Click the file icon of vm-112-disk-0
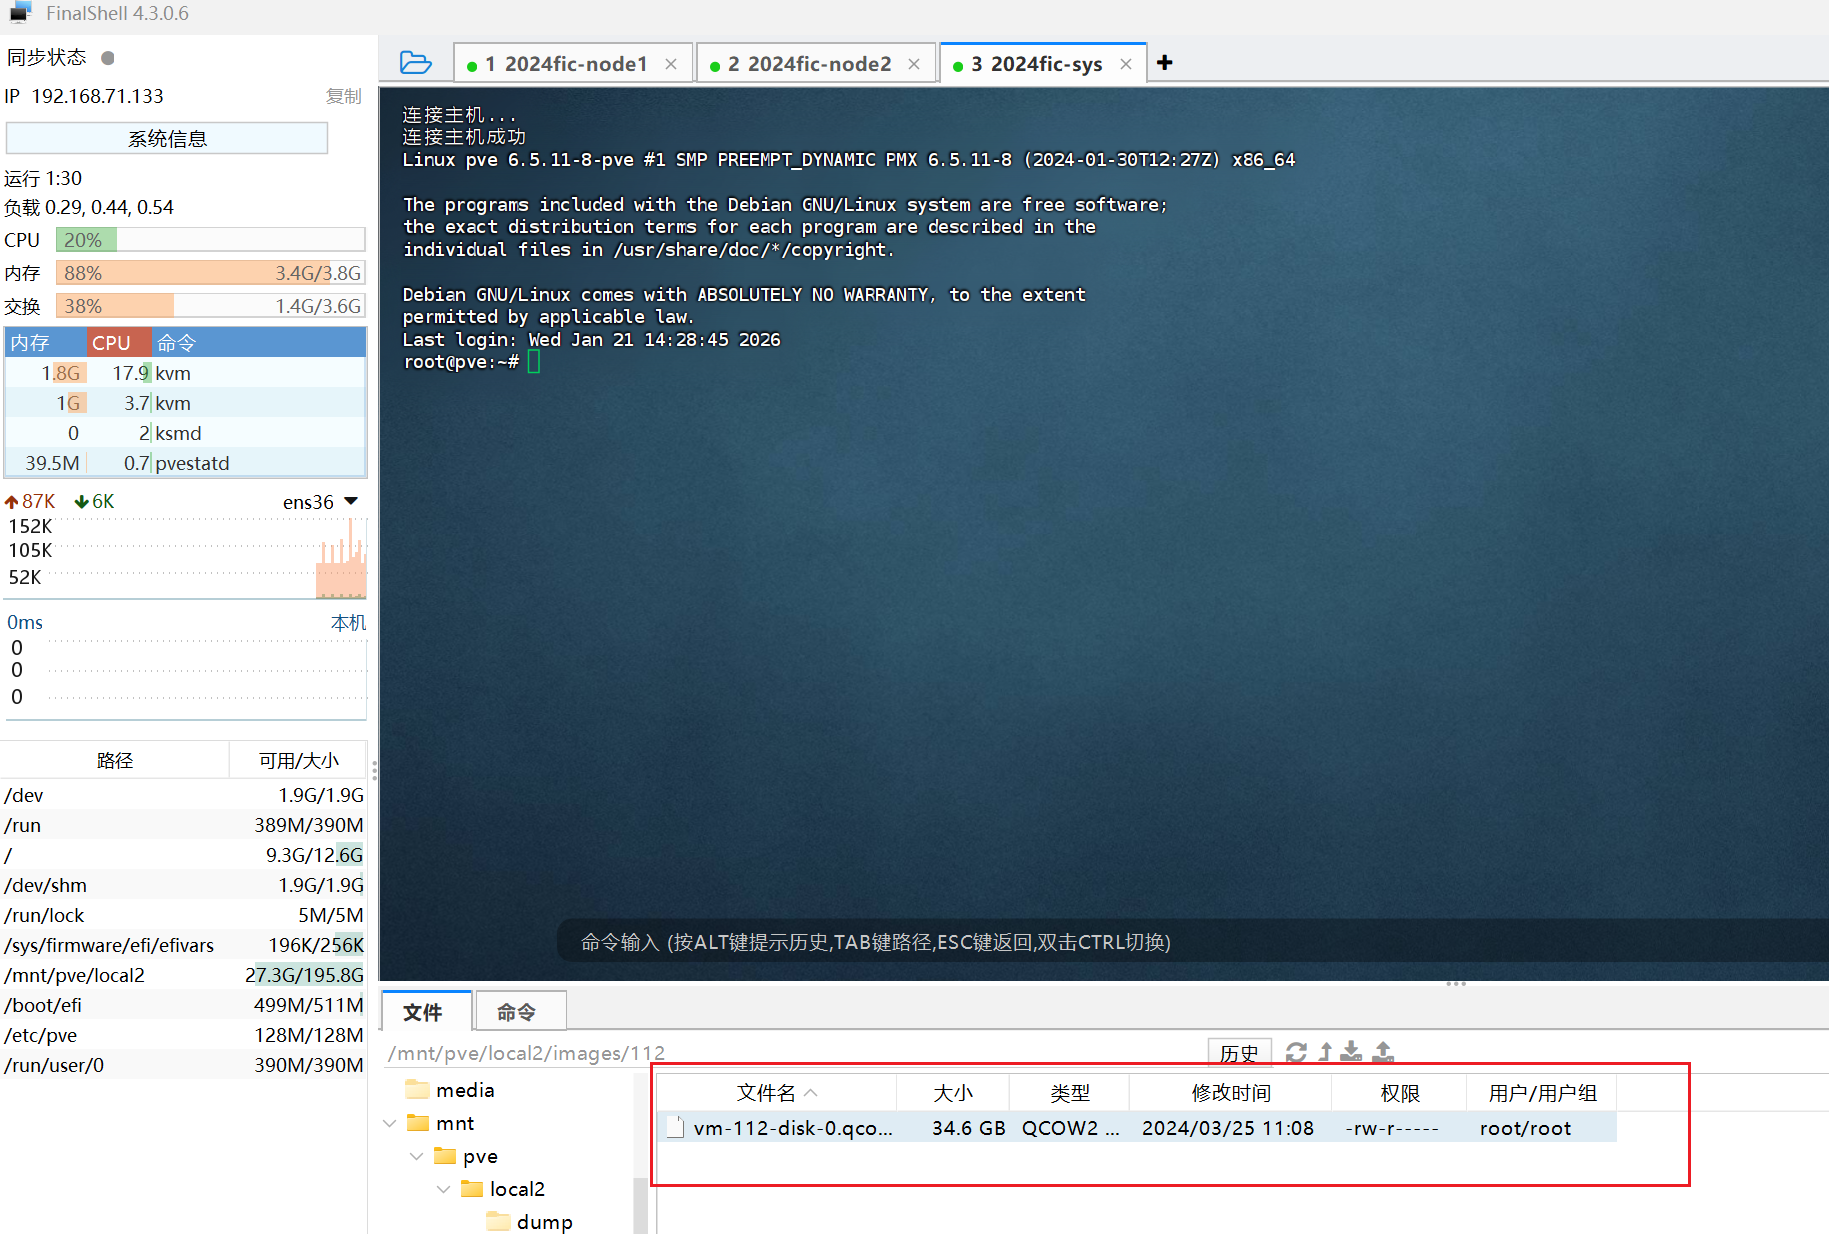 [675, 1127]
